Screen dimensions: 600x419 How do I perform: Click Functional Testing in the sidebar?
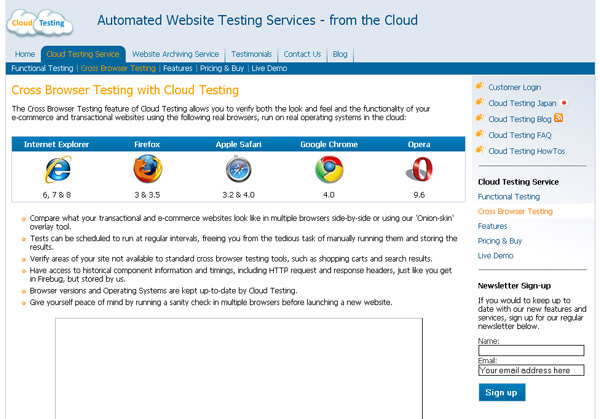click(509, 197)
